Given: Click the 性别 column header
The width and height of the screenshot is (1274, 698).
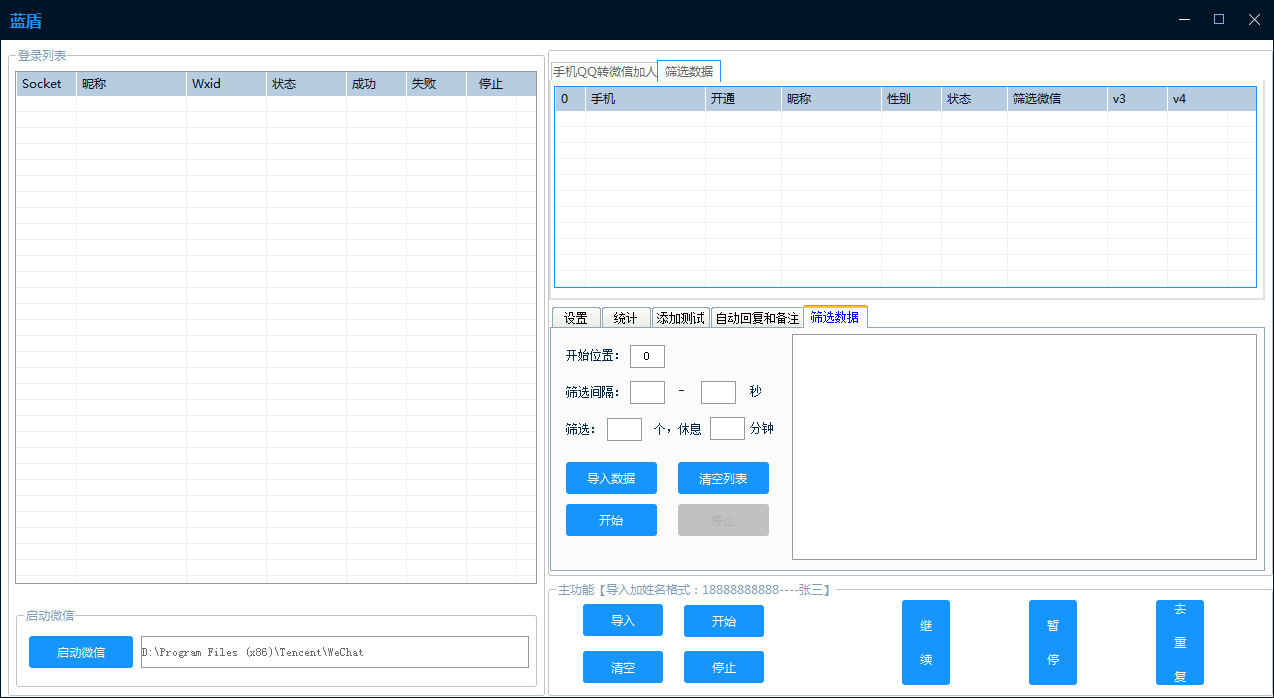Looking at the screenshot, I should pyautogui.click(x=911, y=99).
